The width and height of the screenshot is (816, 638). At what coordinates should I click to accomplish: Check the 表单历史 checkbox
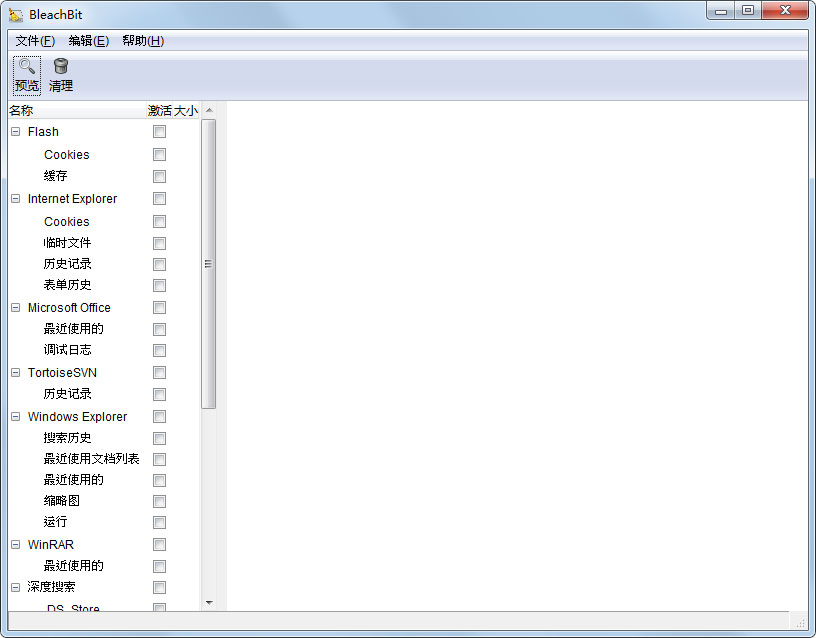pos(159,285)
